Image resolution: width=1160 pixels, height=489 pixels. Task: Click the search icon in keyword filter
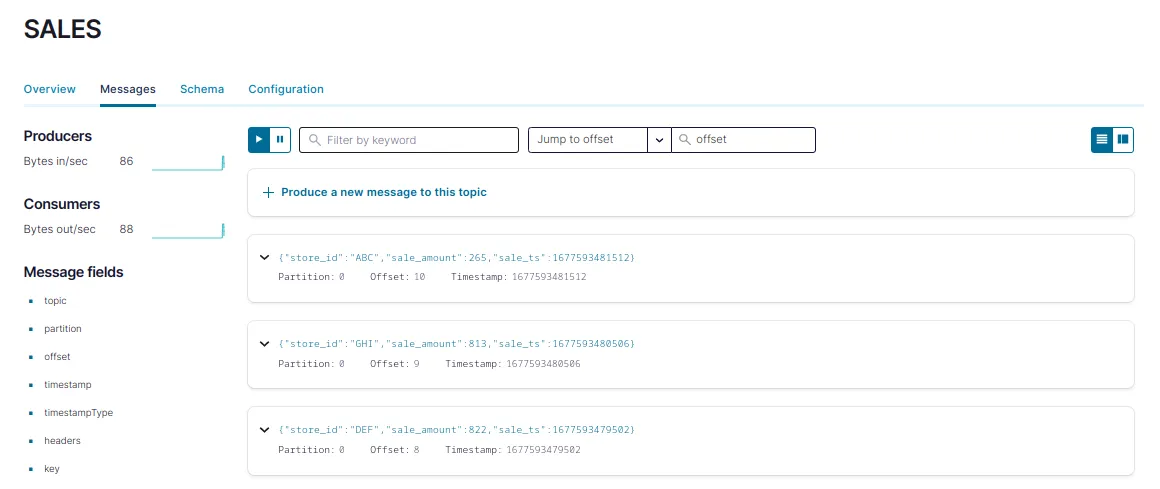click(314, 140)
